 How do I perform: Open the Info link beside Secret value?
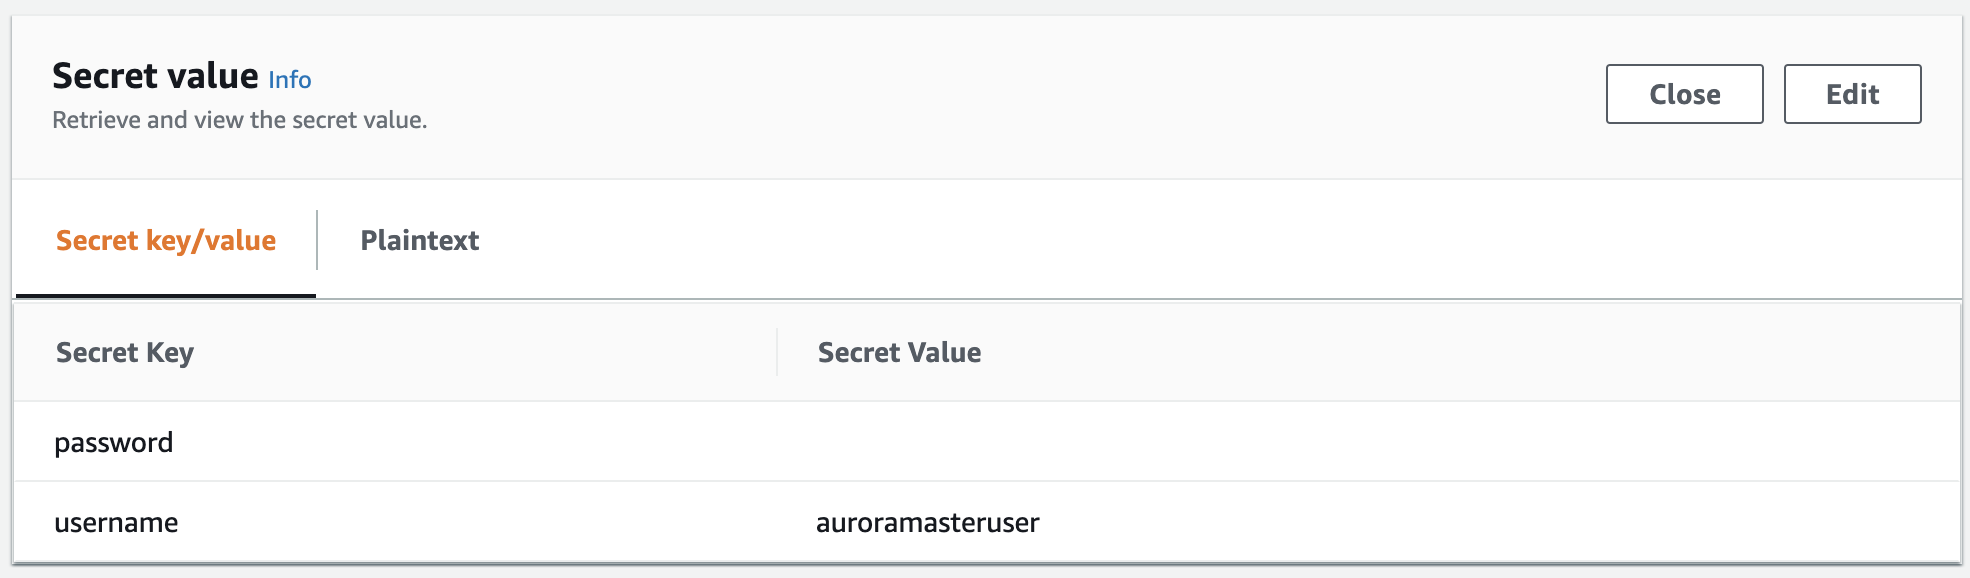tap(289, 80)
